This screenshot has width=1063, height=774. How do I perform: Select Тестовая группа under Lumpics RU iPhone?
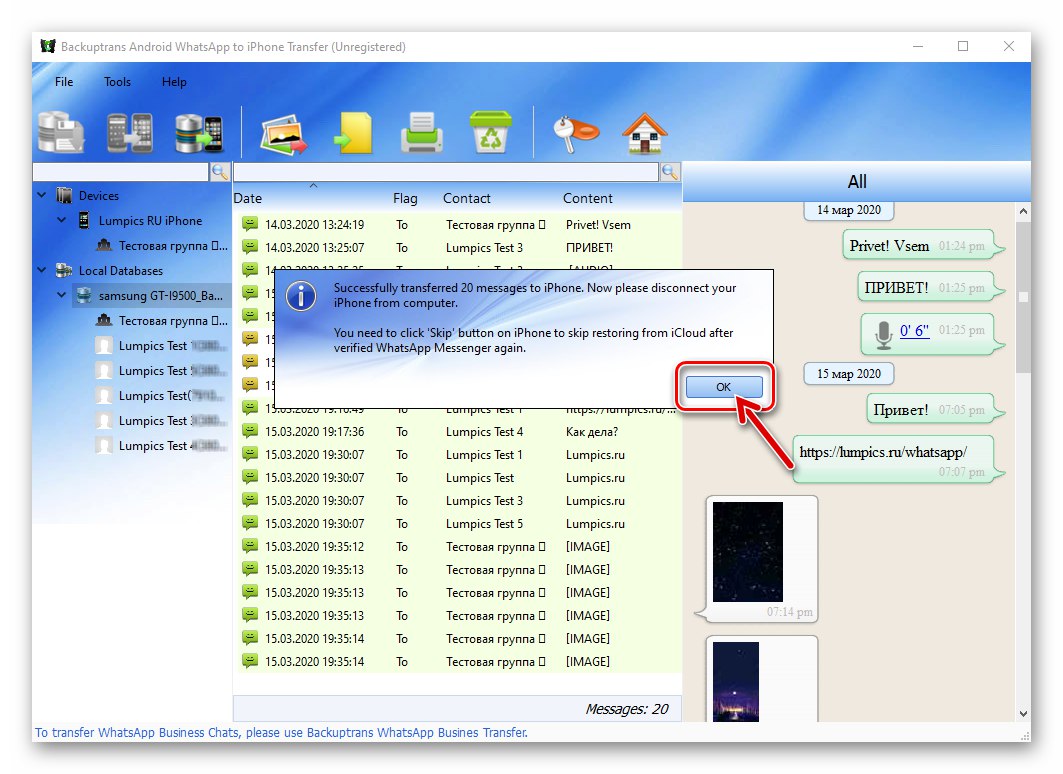click(x=173, y=246)
